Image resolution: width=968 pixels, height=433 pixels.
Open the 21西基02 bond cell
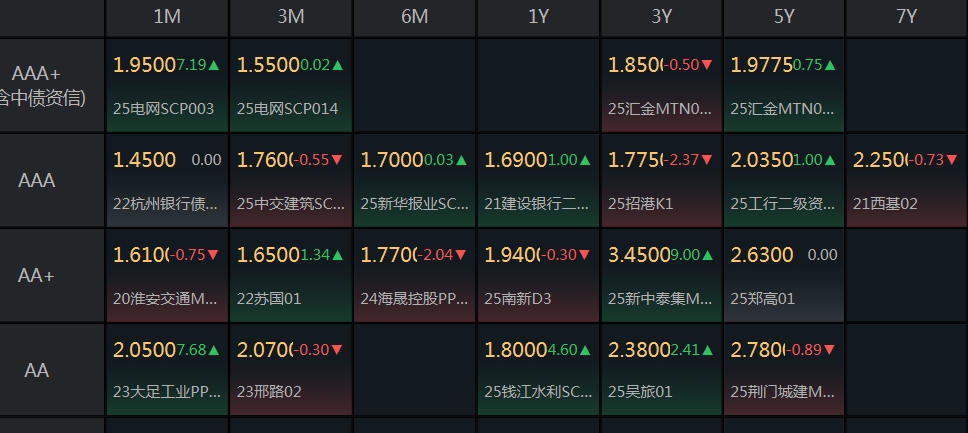click(x=906, y=180)
